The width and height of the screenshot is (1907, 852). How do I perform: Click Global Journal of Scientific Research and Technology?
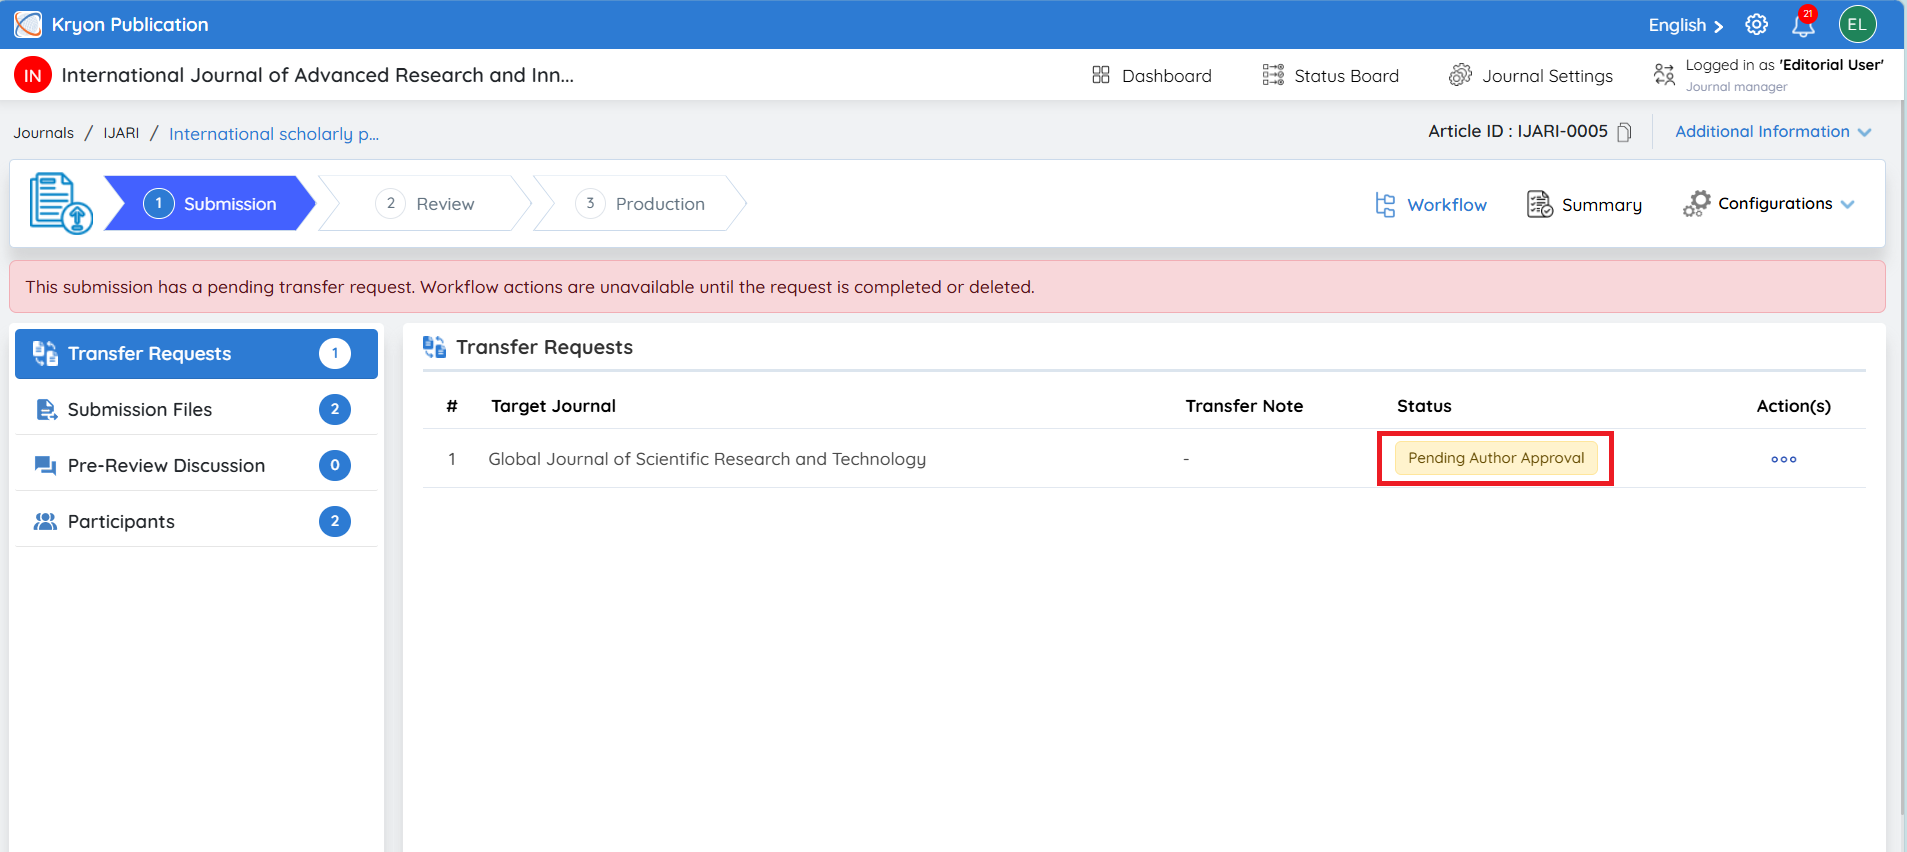(x=707, y=459)
